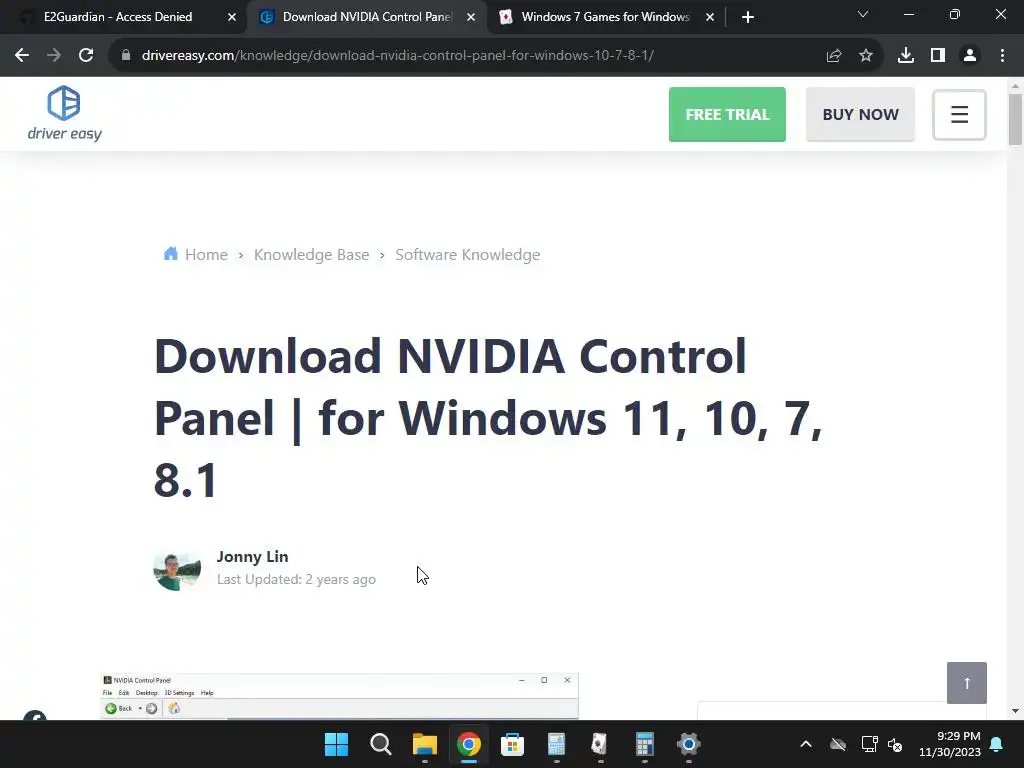Bookmark this page with the star icon
Screen dimensions: 1024x768
(866, 56)
